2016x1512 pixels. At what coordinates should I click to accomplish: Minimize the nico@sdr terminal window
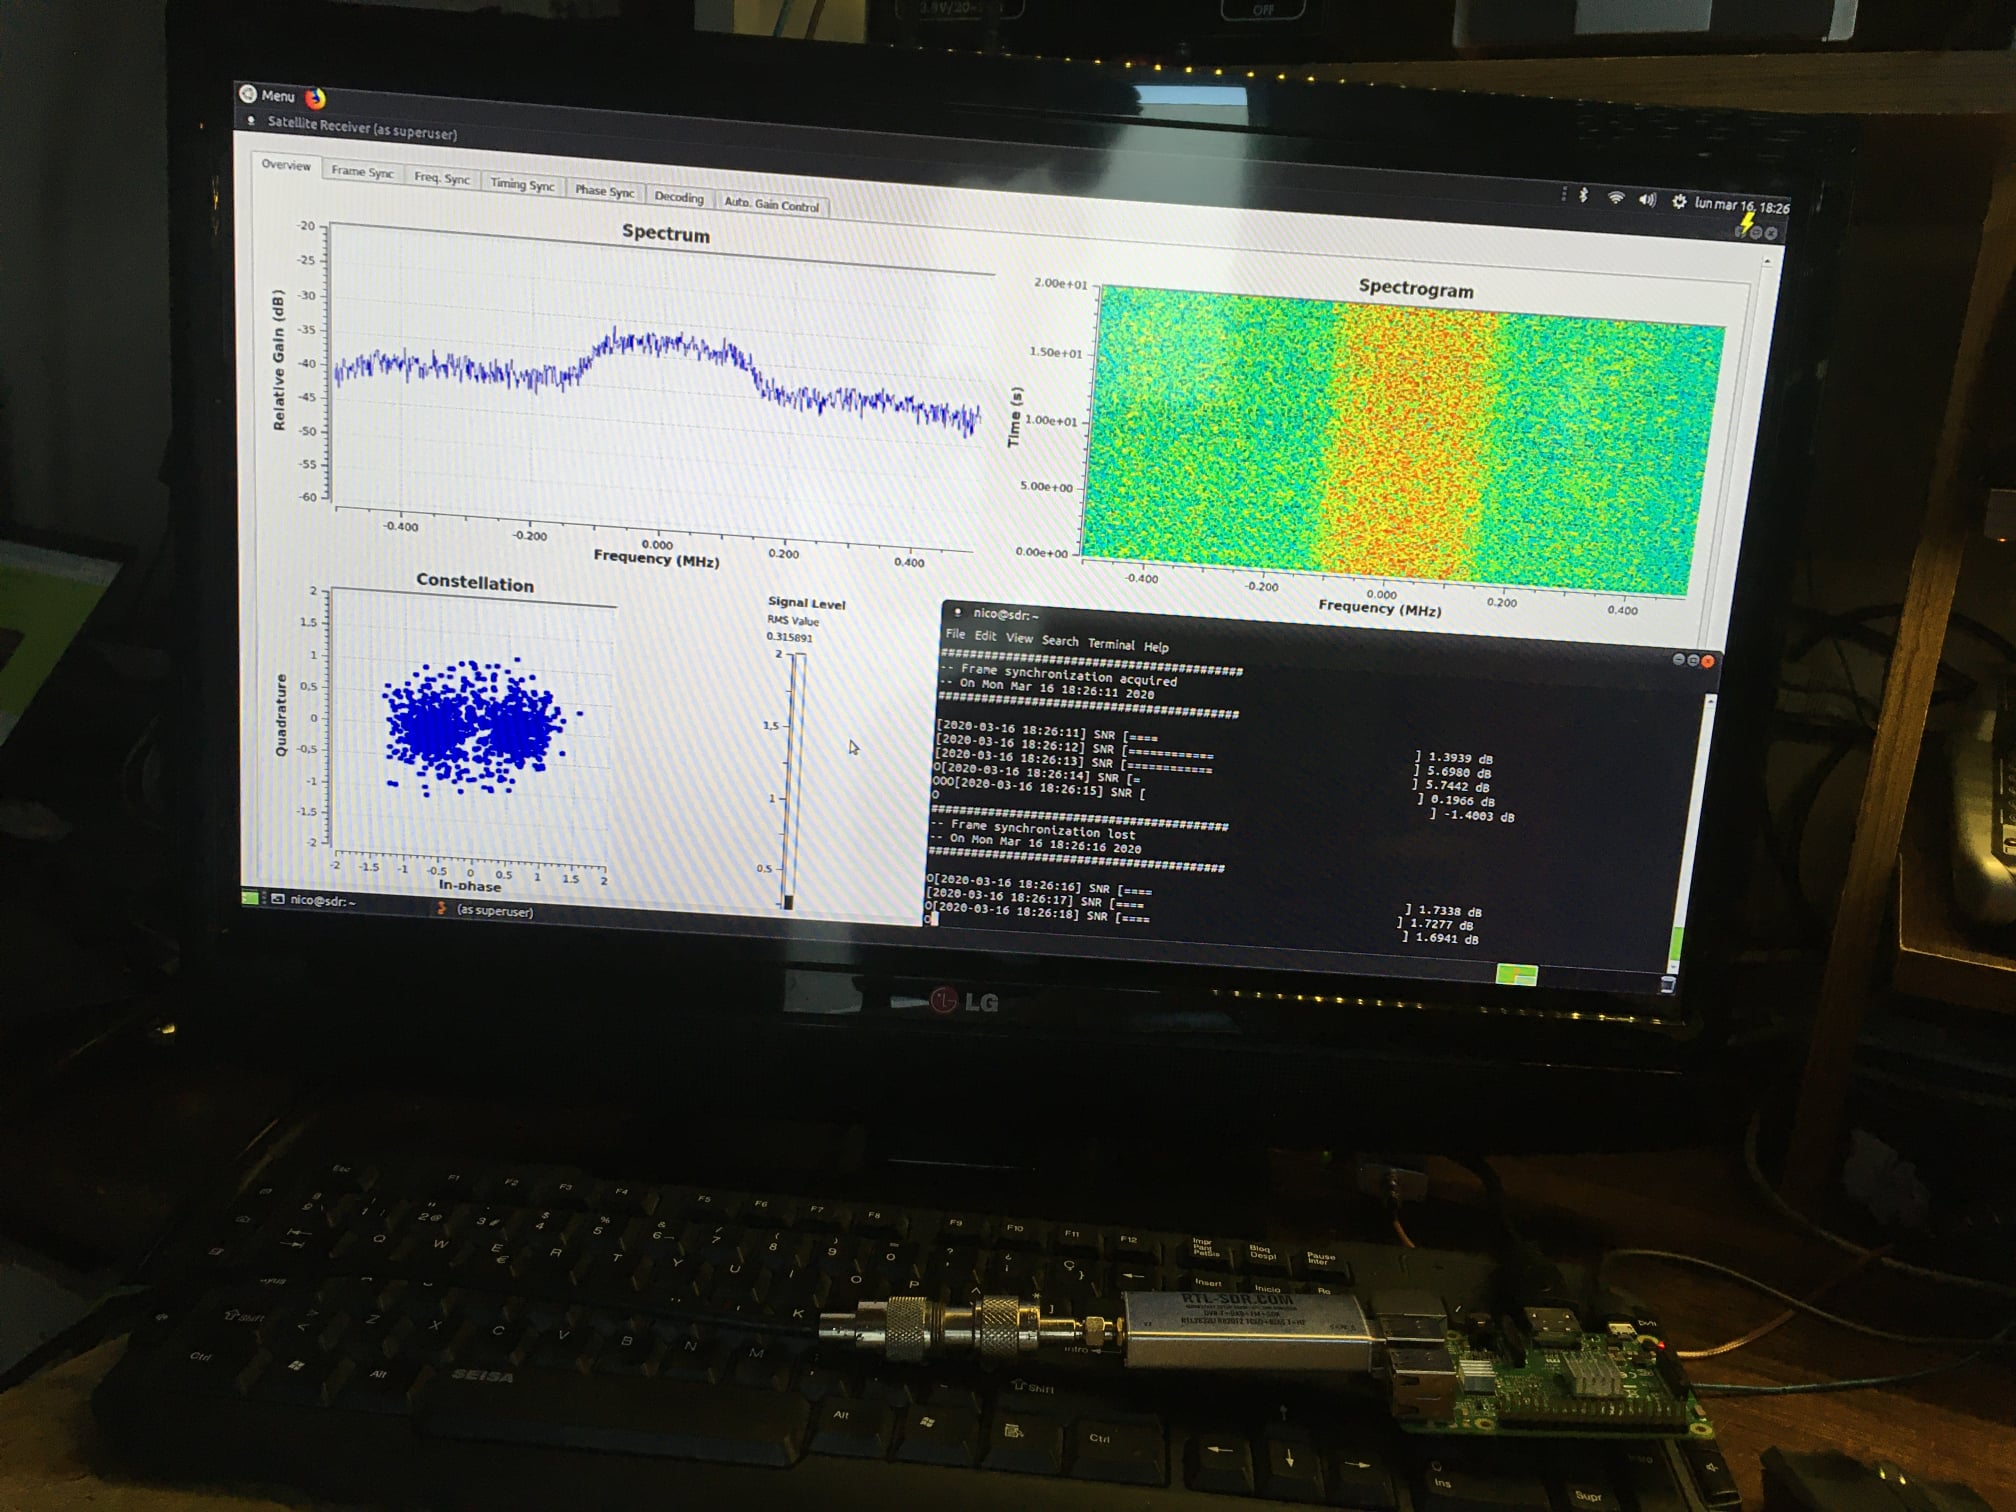(x=1679, y=659)
